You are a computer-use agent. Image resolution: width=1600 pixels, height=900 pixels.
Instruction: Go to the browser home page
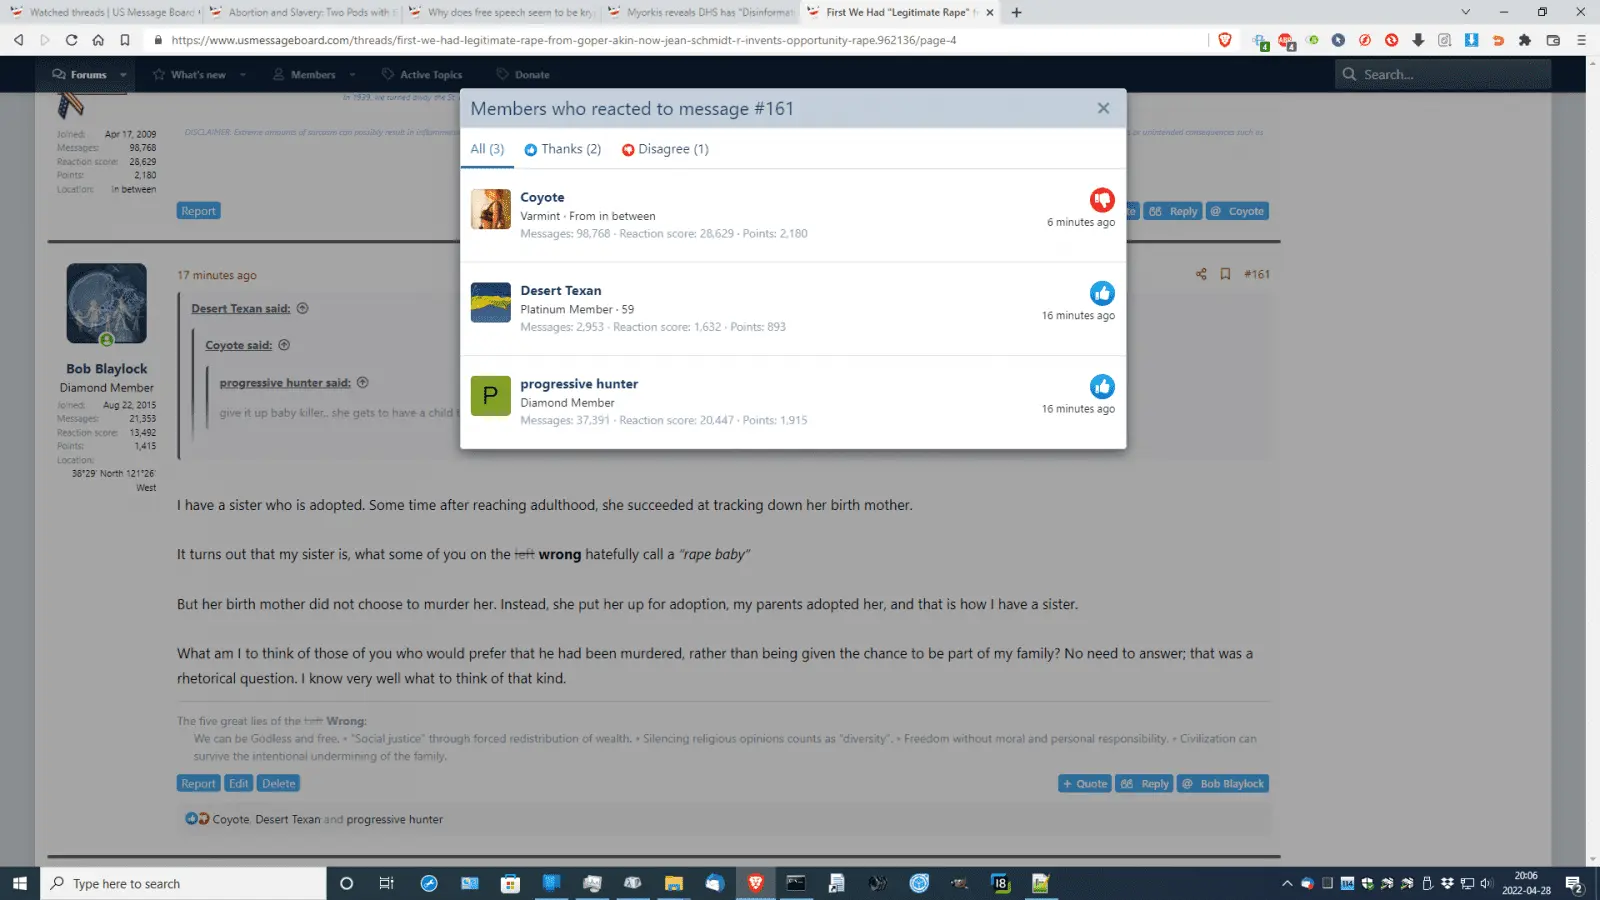98,40
